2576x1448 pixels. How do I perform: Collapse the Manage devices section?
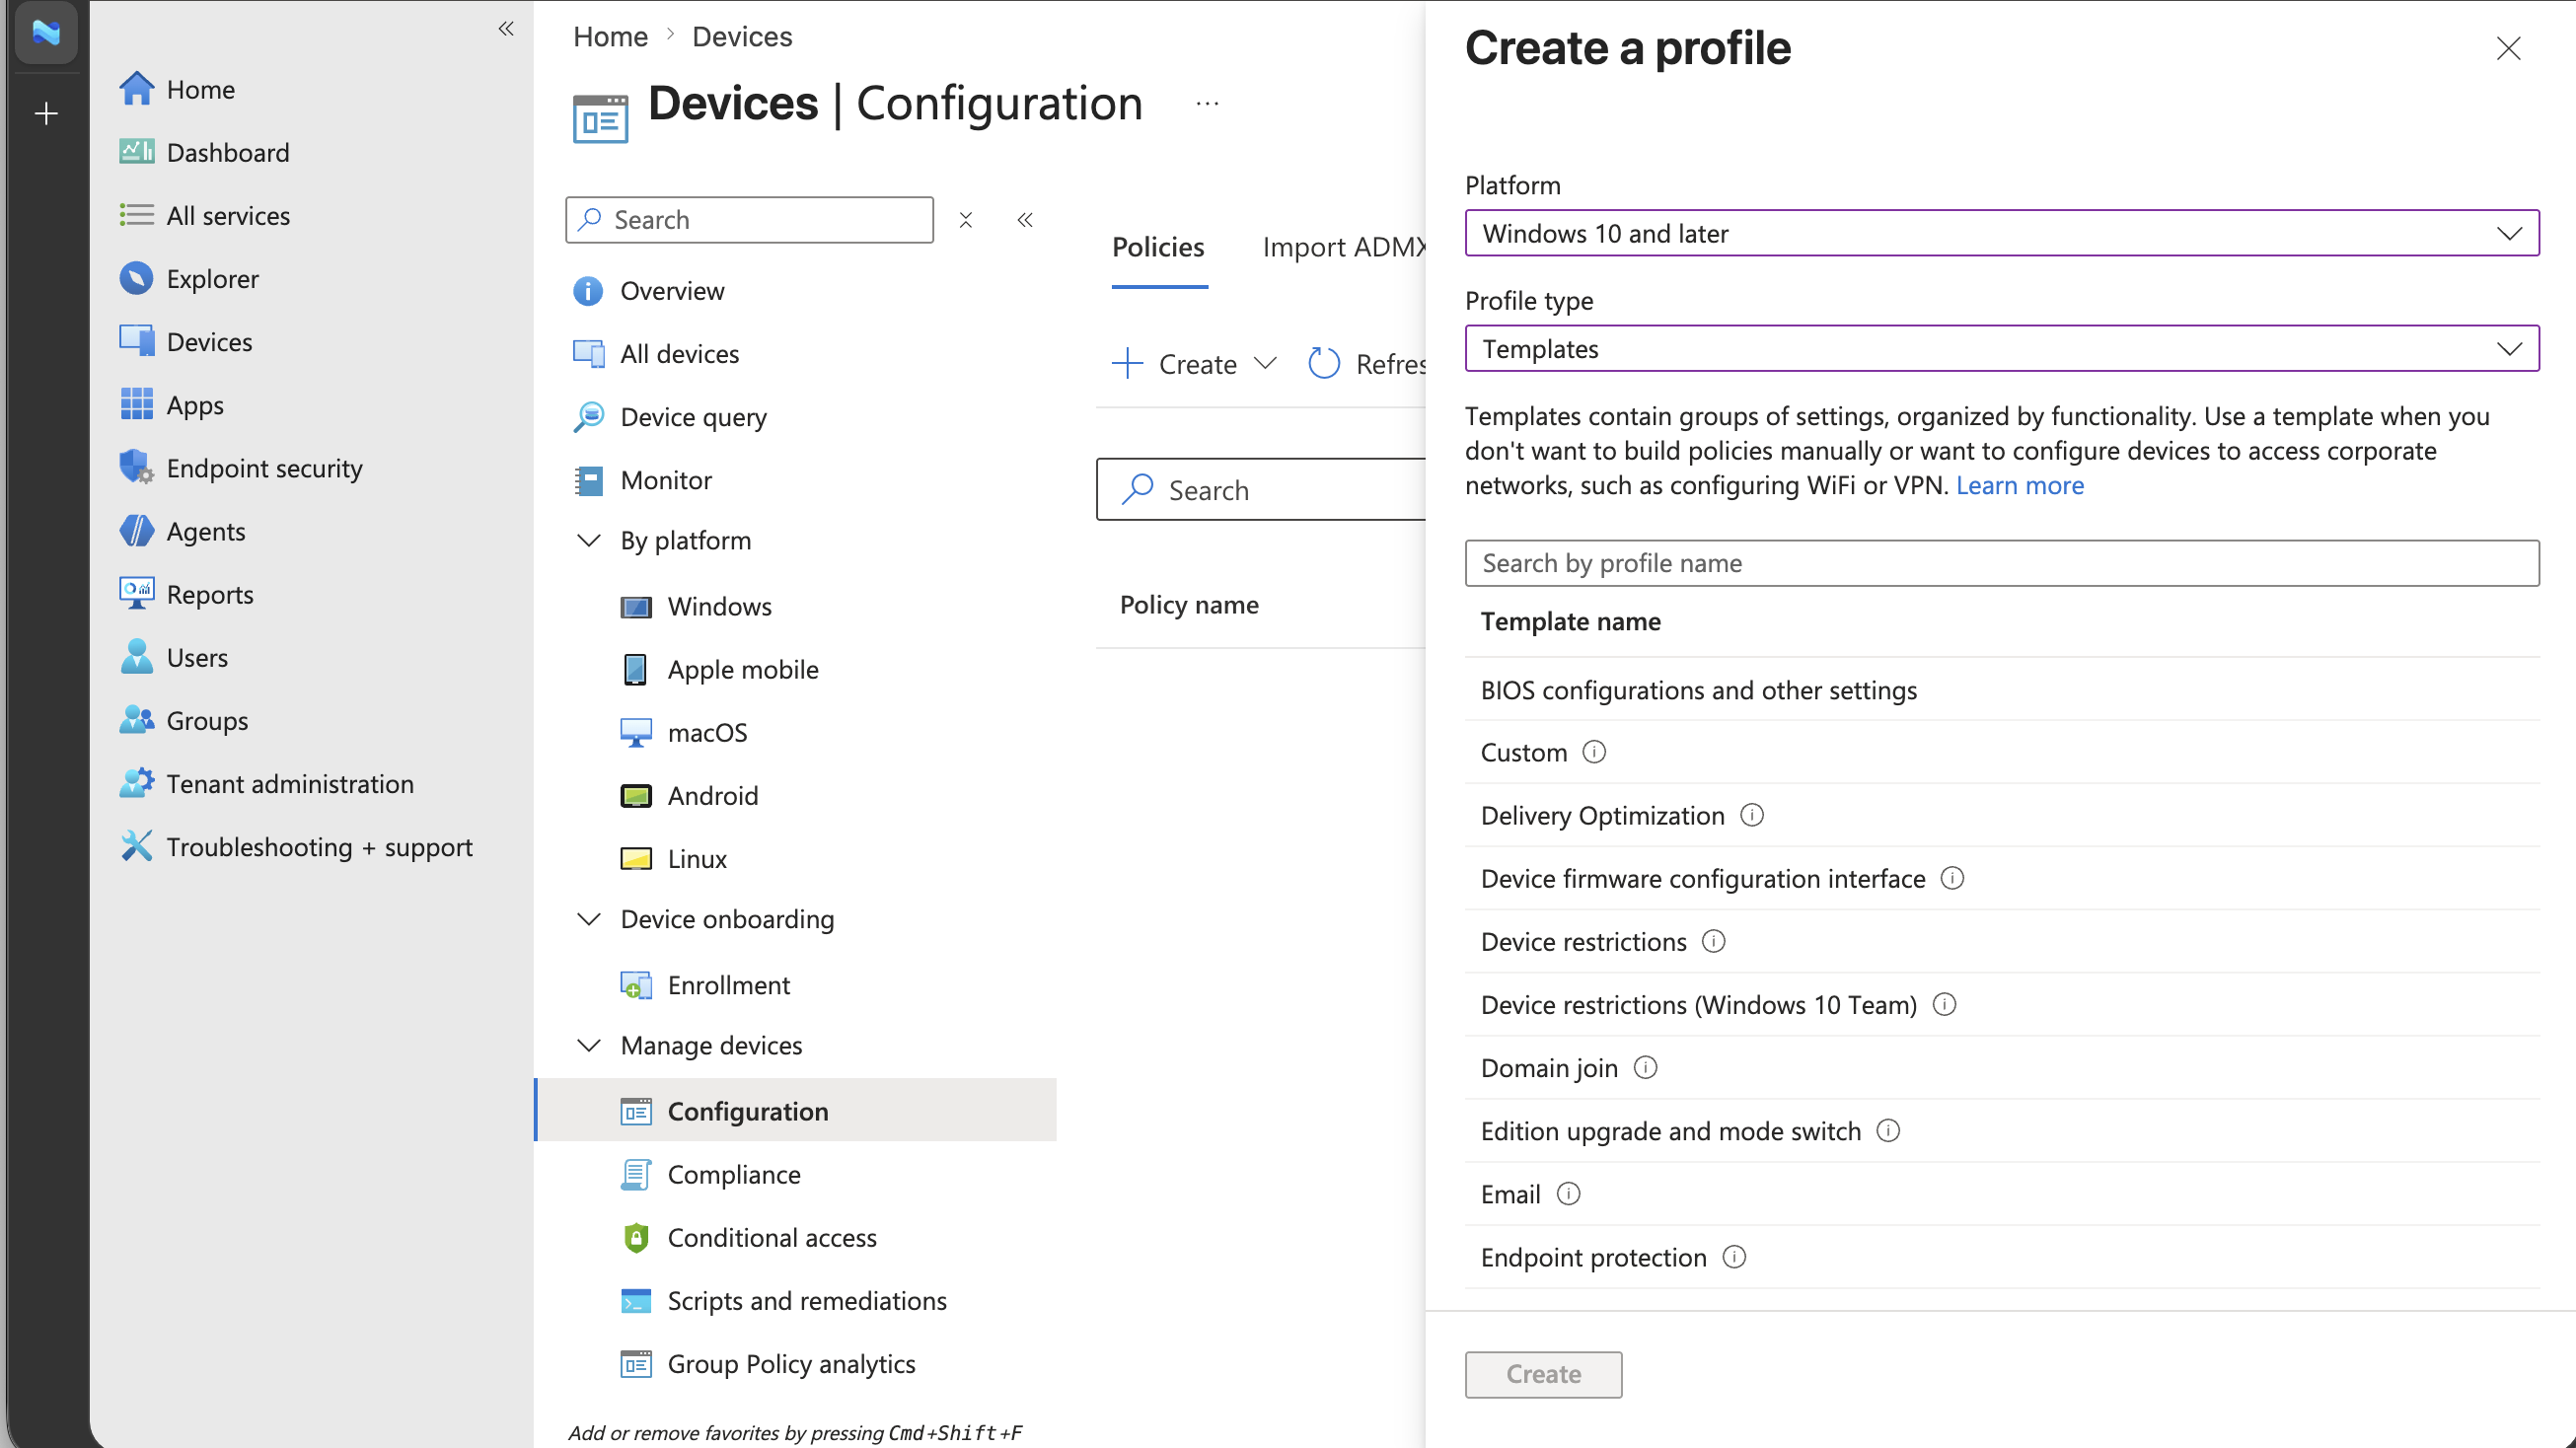click(x=589, y=1044)
